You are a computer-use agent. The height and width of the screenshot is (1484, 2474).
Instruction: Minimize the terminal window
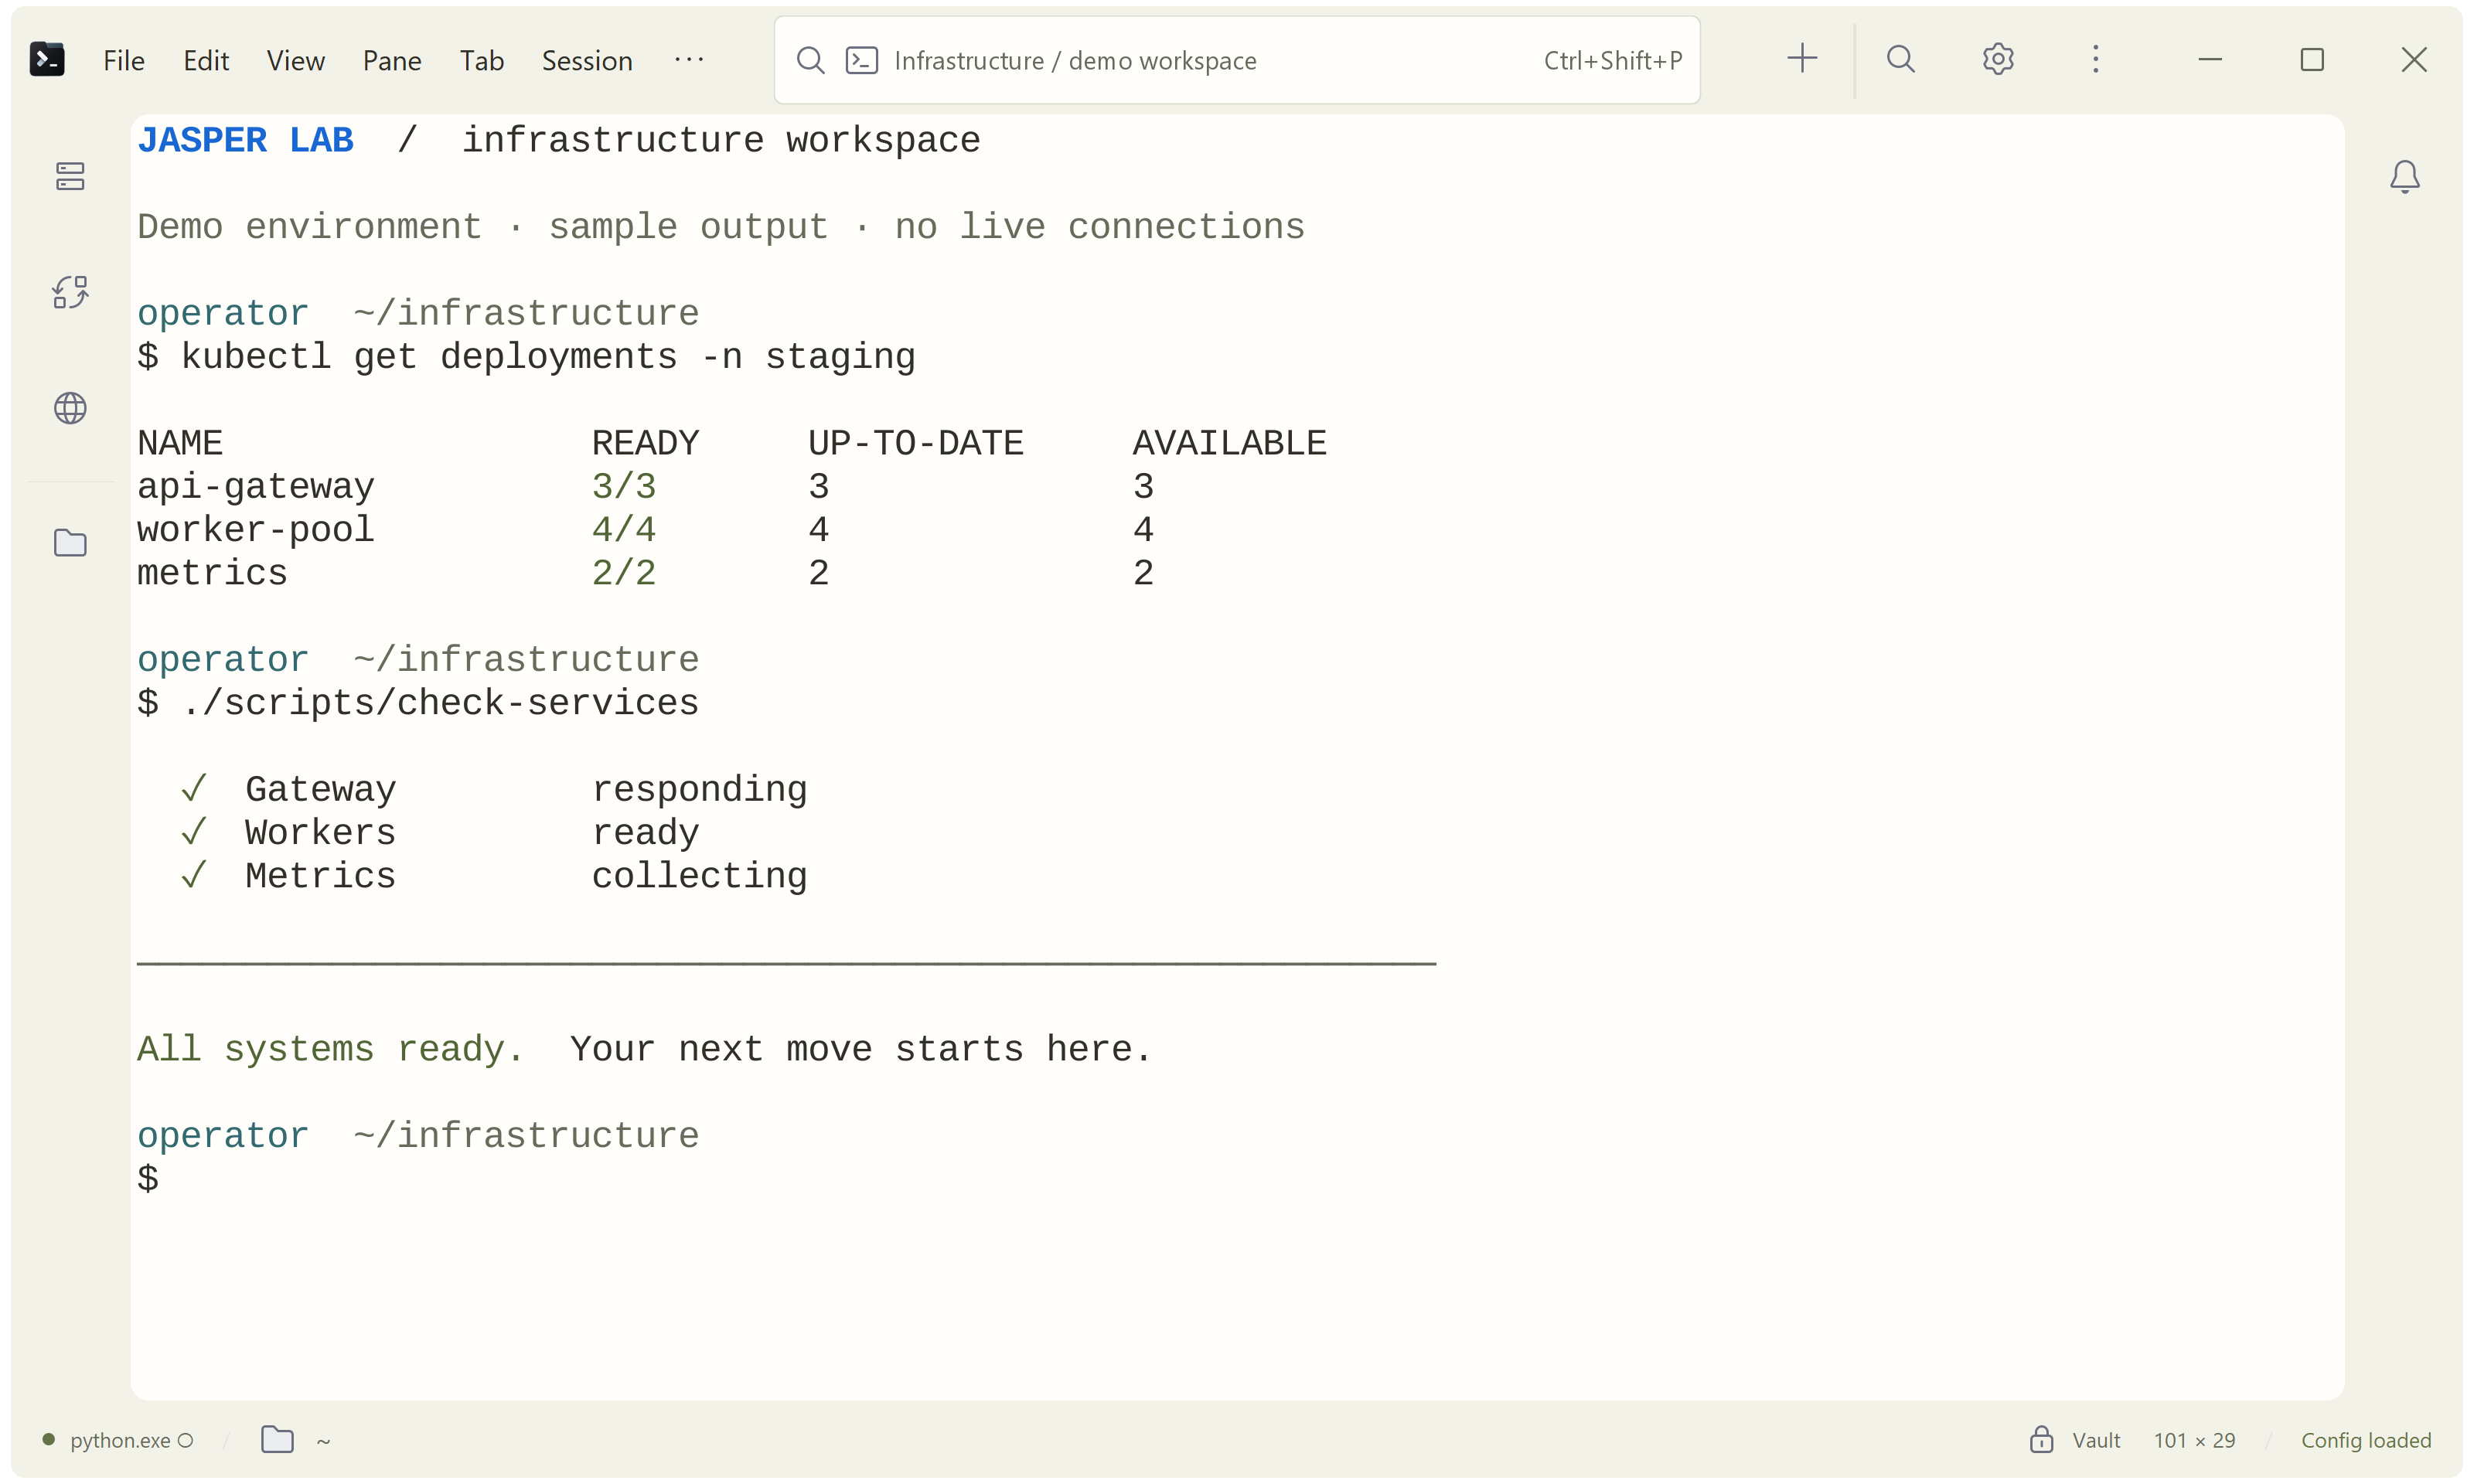click(x=2210, y=59)
